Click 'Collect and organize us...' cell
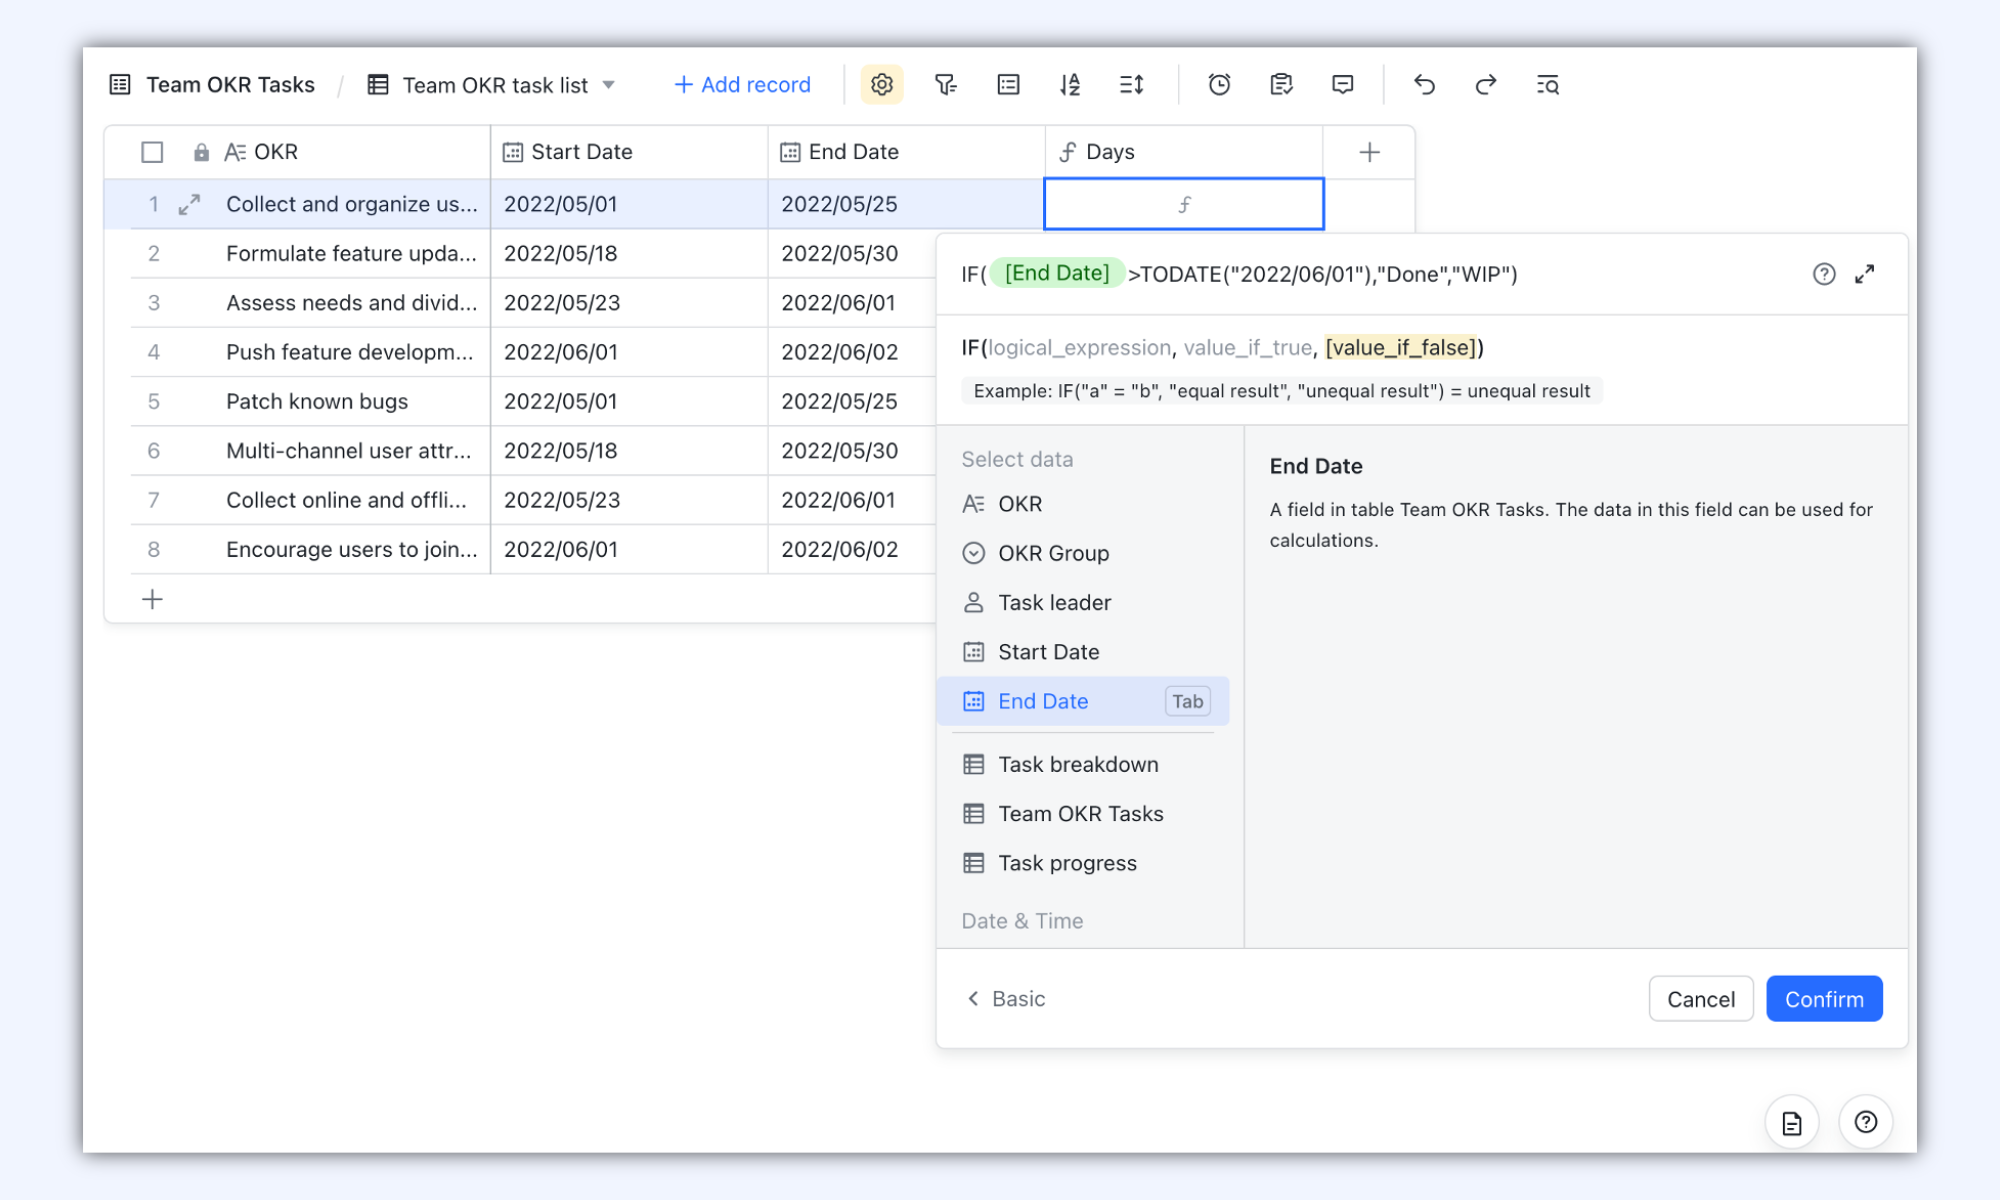Image resolution: width=2000 pixels, height=1200 pixels. (352, 204)
